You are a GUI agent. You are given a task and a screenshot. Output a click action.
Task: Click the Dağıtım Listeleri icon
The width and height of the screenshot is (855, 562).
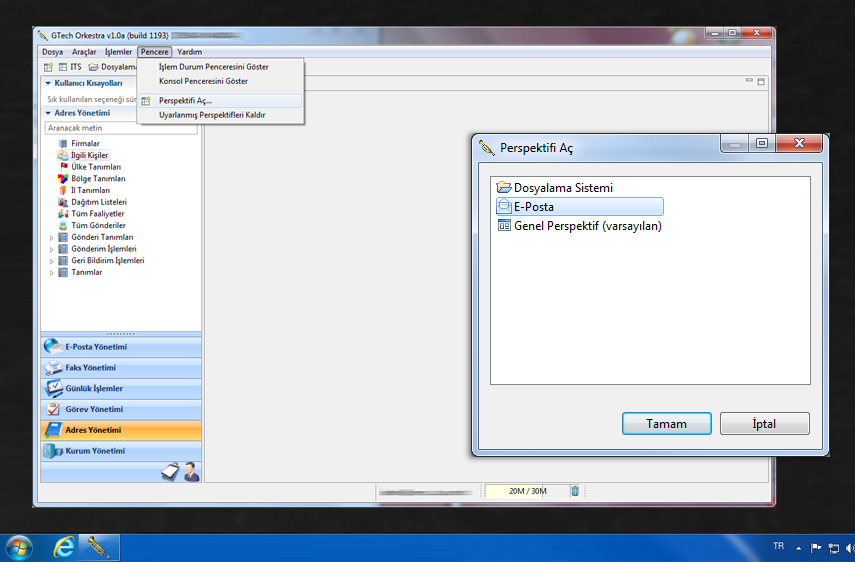[x=63, y=202]
